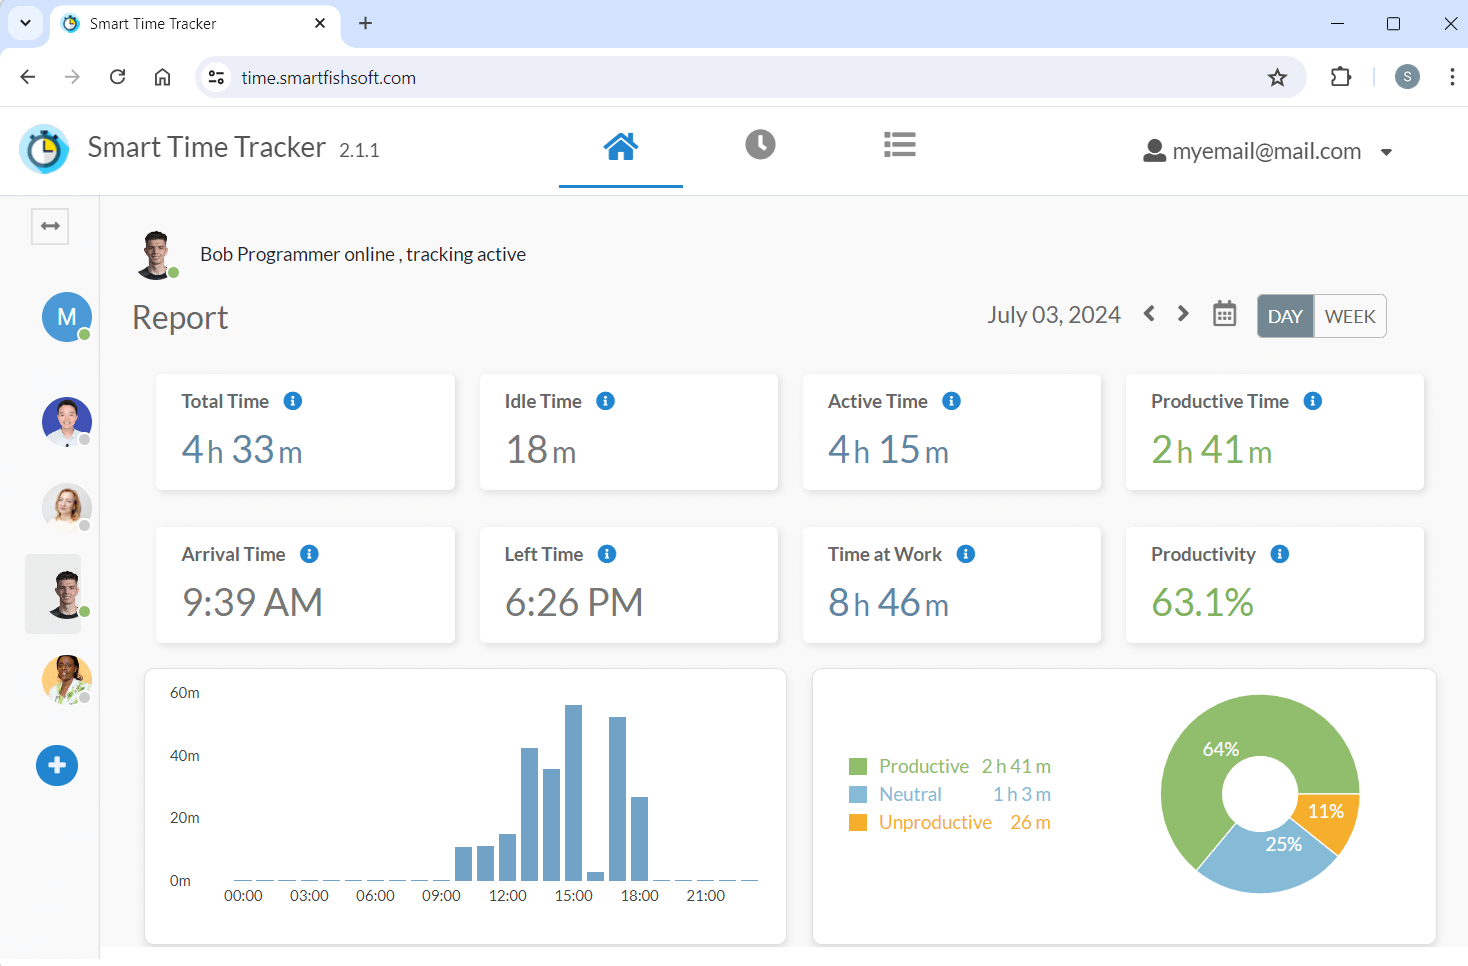Open the list view tab
1468x966 pixels.
click(900, 145)
